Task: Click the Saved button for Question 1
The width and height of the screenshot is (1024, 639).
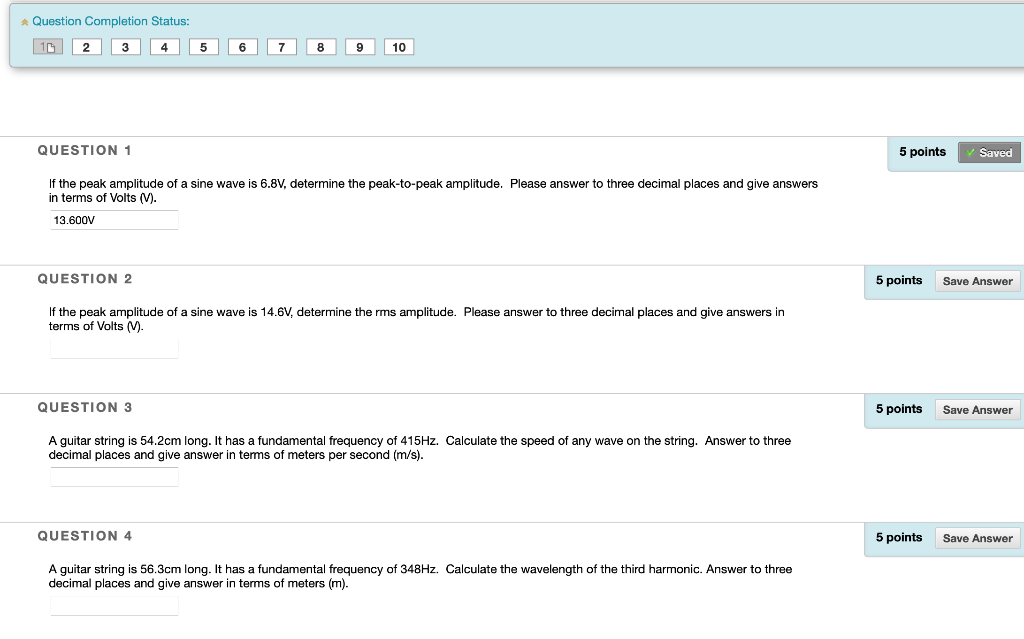Action: coord(989,152)
